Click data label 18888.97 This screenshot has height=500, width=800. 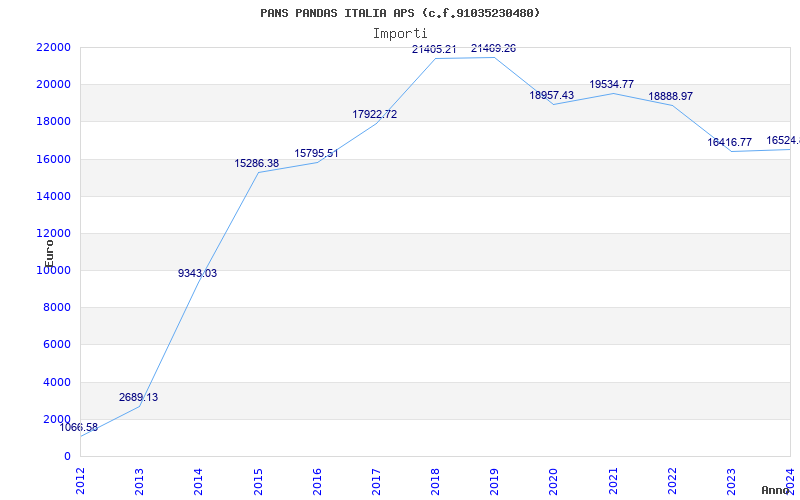click(670, 96)
